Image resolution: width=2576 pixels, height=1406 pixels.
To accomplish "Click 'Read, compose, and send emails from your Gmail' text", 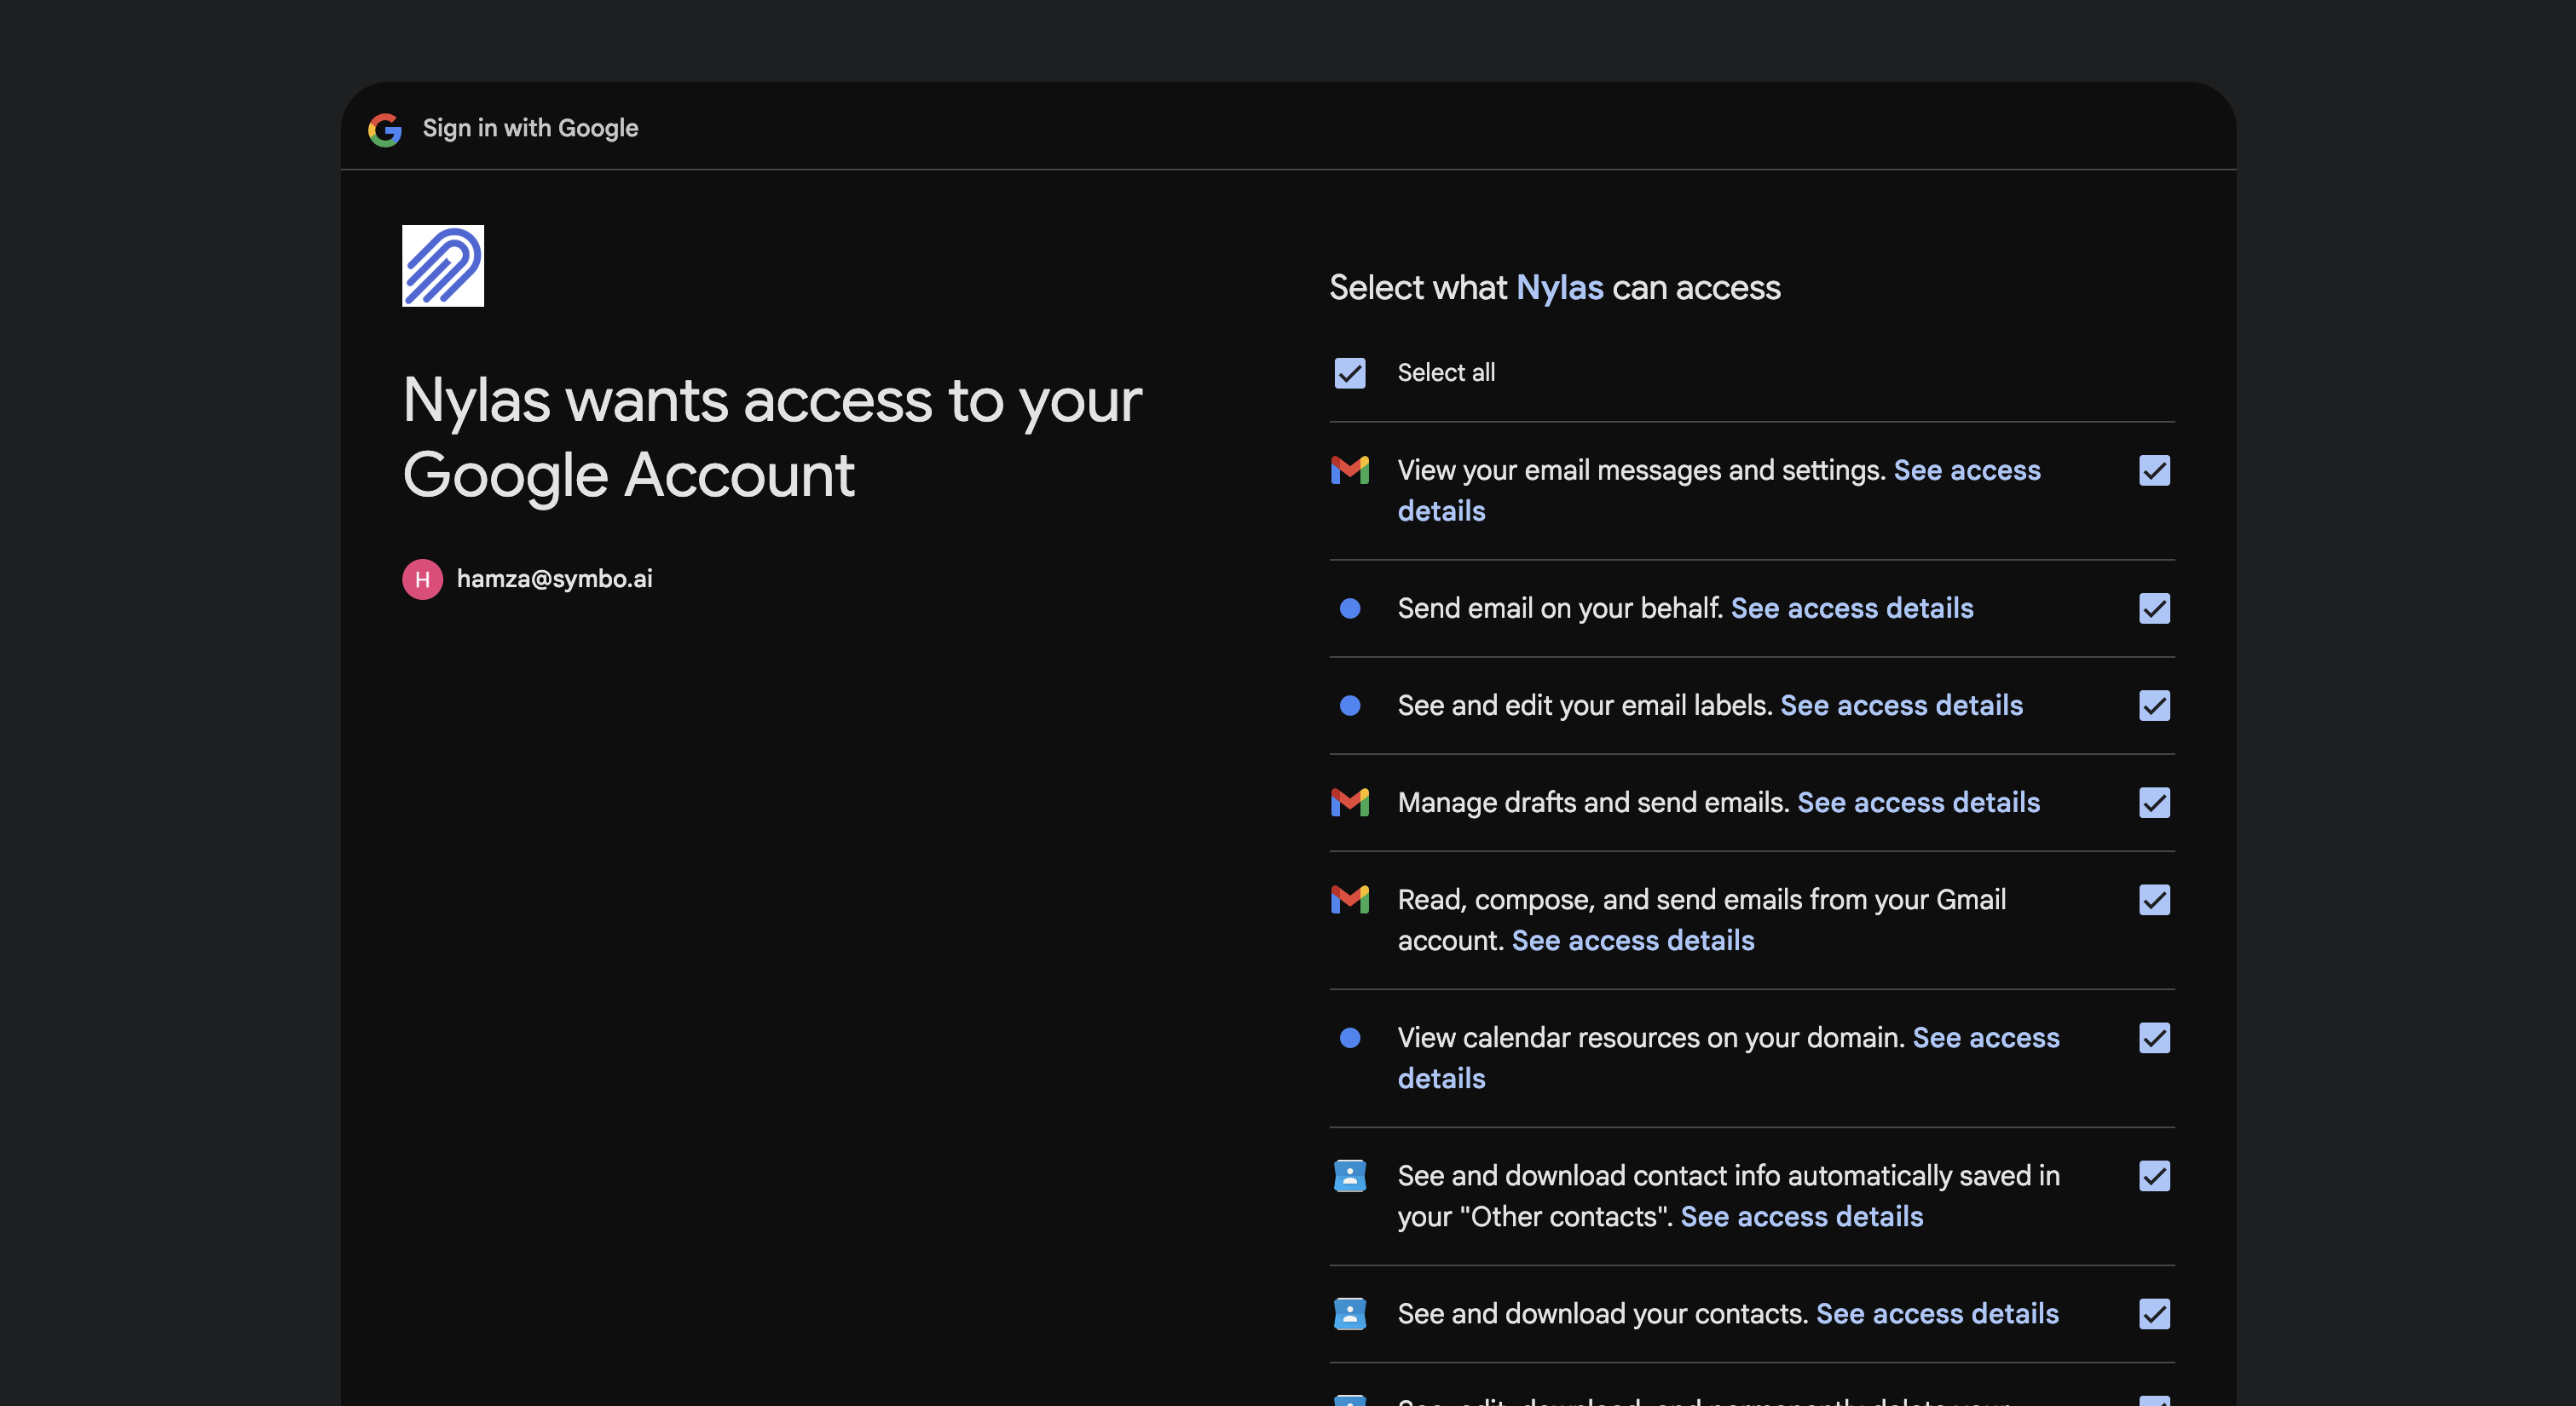I will point(1702,900).
